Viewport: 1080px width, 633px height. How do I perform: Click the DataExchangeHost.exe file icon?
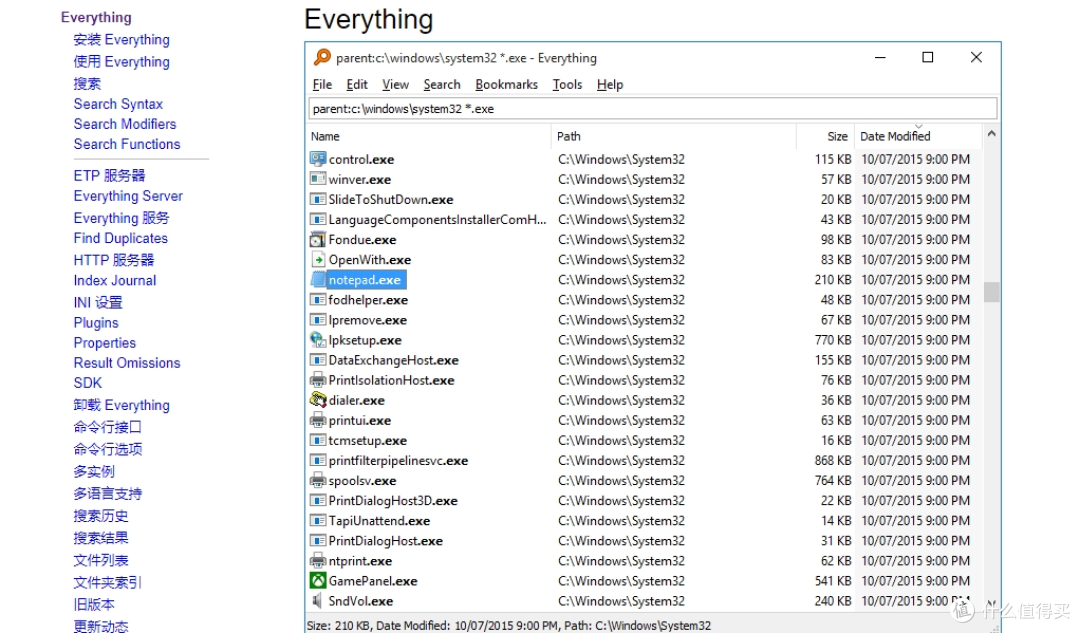point(318,360)
